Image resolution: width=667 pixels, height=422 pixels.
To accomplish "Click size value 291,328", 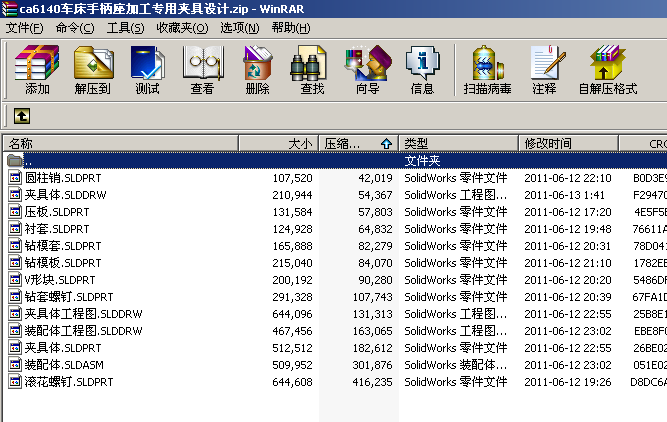I will click(292, 297).
